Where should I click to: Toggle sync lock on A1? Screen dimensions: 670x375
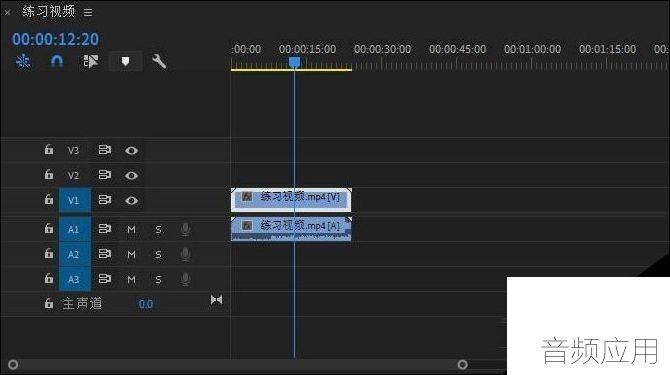click(105, 229)
